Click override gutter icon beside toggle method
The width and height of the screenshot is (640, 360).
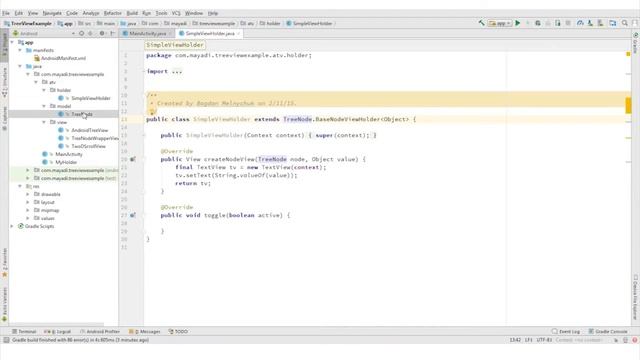133,215
